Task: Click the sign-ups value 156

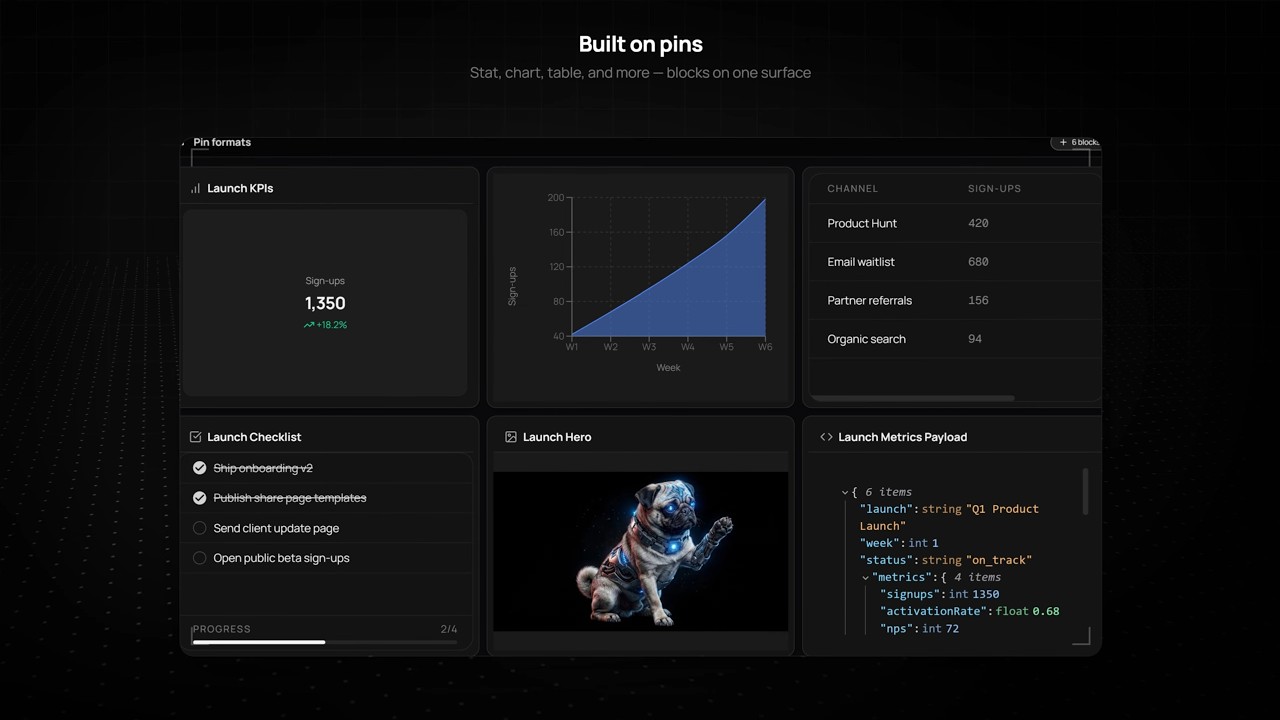Action: (978, 300)
